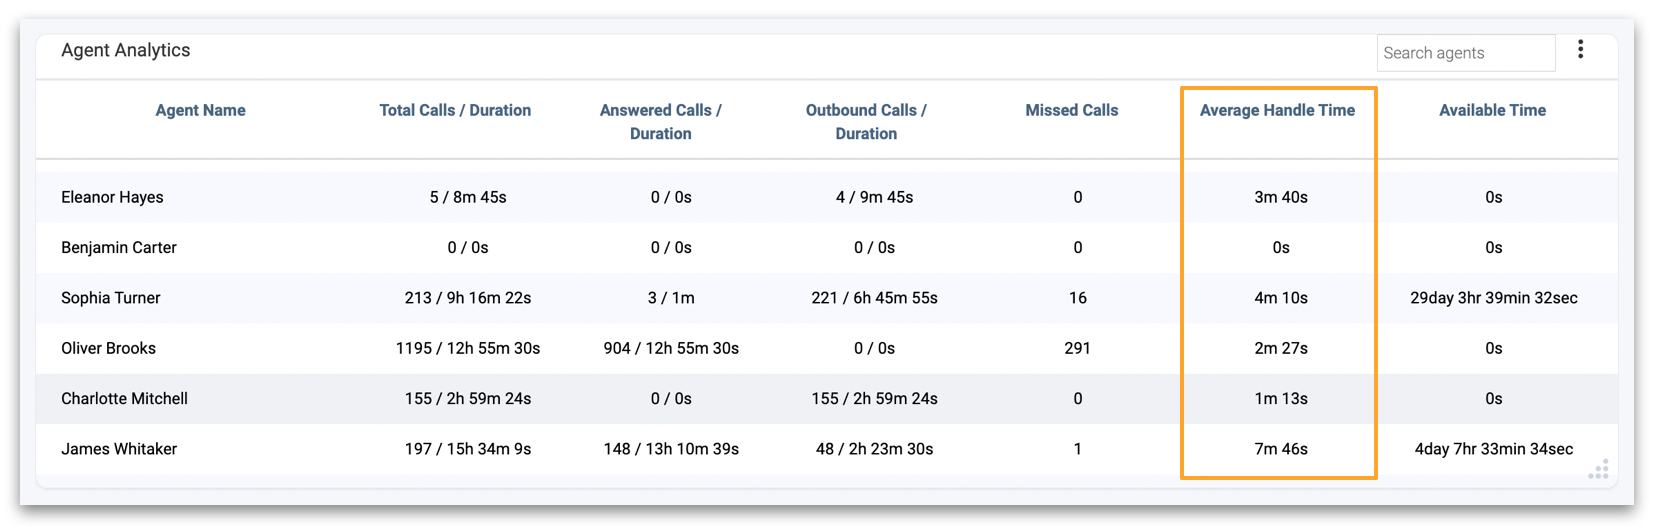Sort by Average Handle Time header

(1277, 110)
